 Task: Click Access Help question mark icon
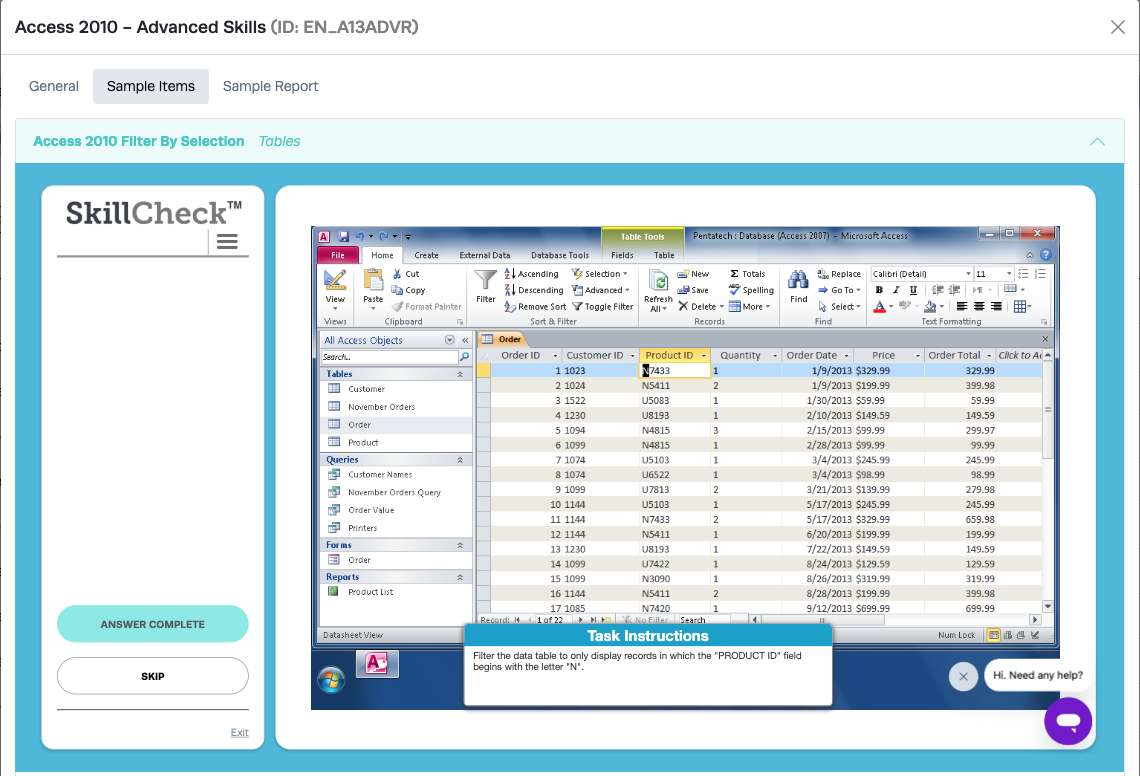tap(1045, 255)
